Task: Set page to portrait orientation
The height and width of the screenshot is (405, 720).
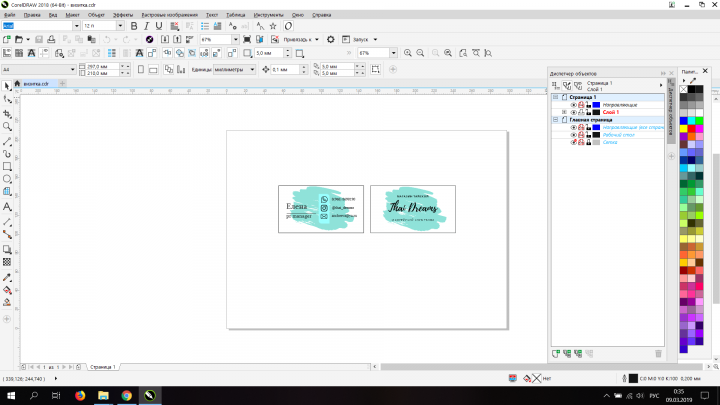Action: [141, 69]
